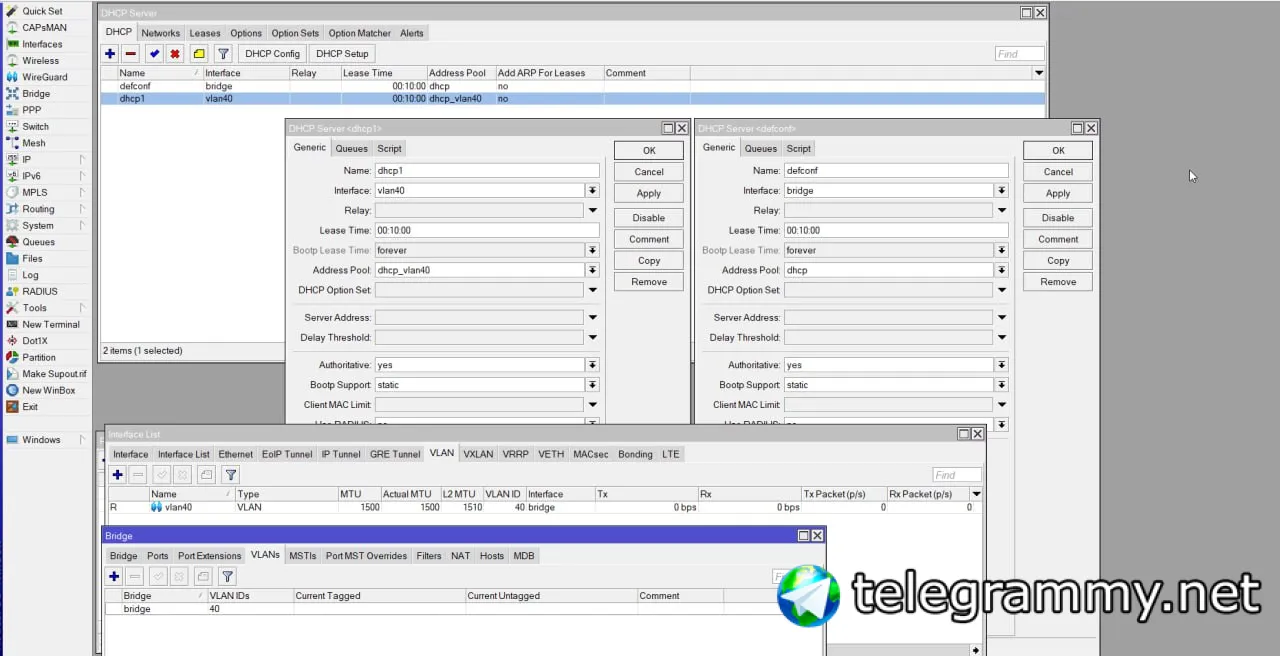The width and height of the screenshot is (1280, 656).
Task: Click Exit in sidebar
Action: [x=30, y=407]
